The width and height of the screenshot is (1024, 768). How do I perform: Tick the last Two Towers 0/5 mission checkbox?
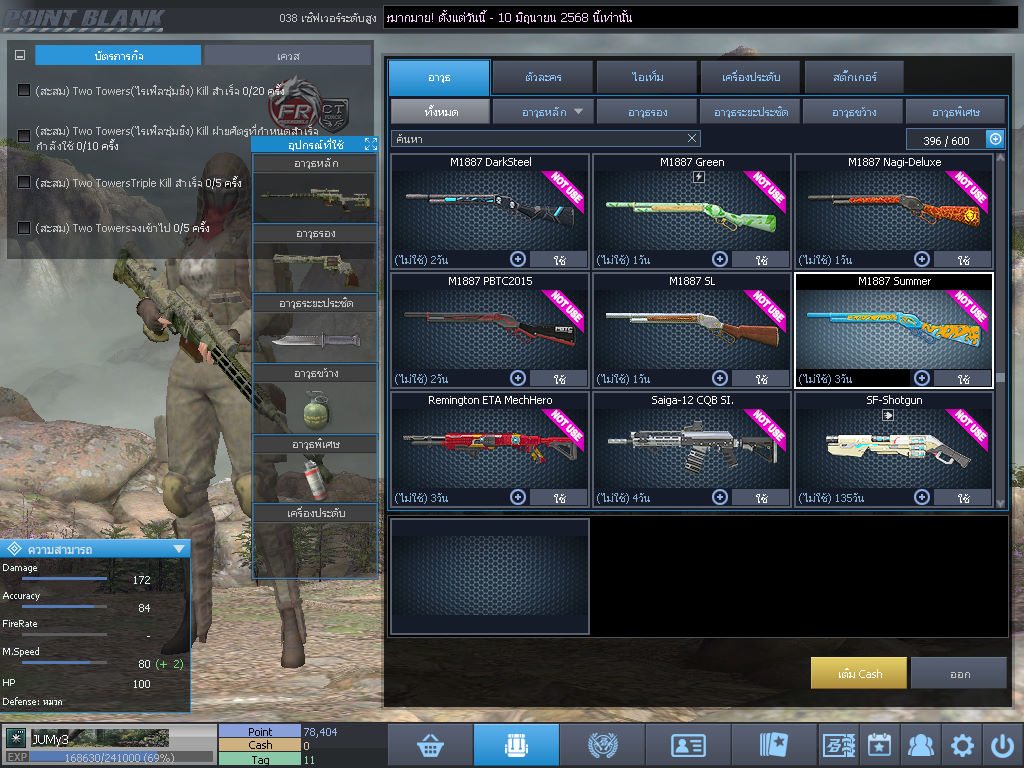coord(24,227)
